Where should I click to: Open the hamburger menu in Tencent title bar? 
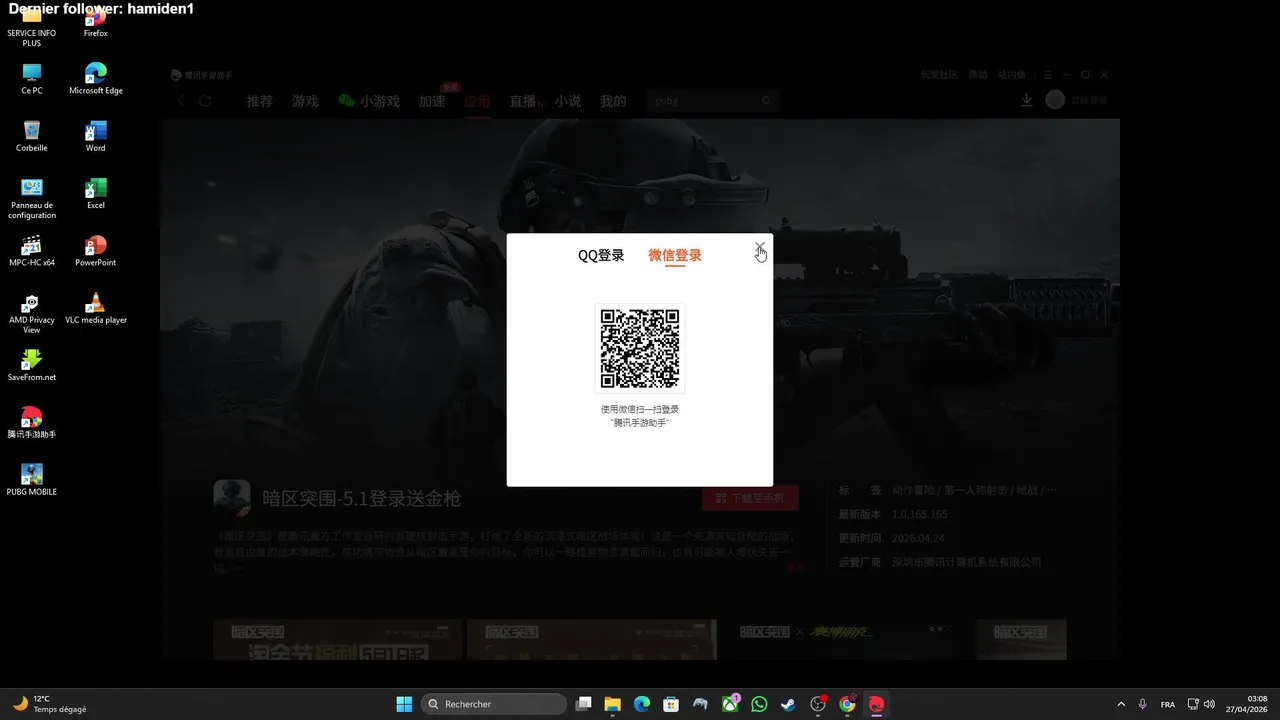pyautogui.click(x=1047, y=75)
